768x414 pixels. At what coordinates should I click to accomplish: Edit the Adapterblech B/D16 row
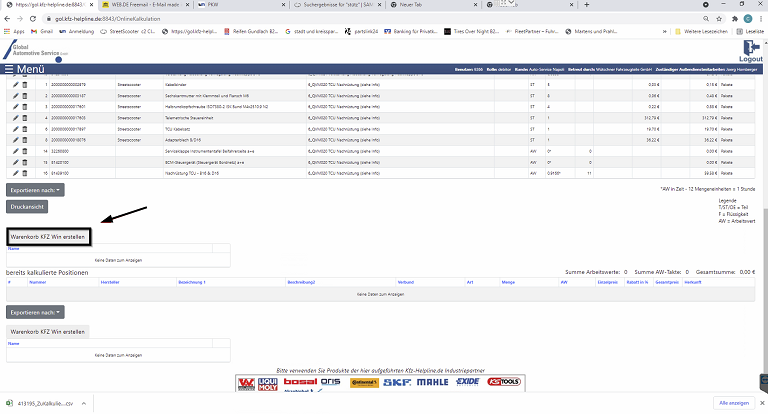[x=16, y=140]
